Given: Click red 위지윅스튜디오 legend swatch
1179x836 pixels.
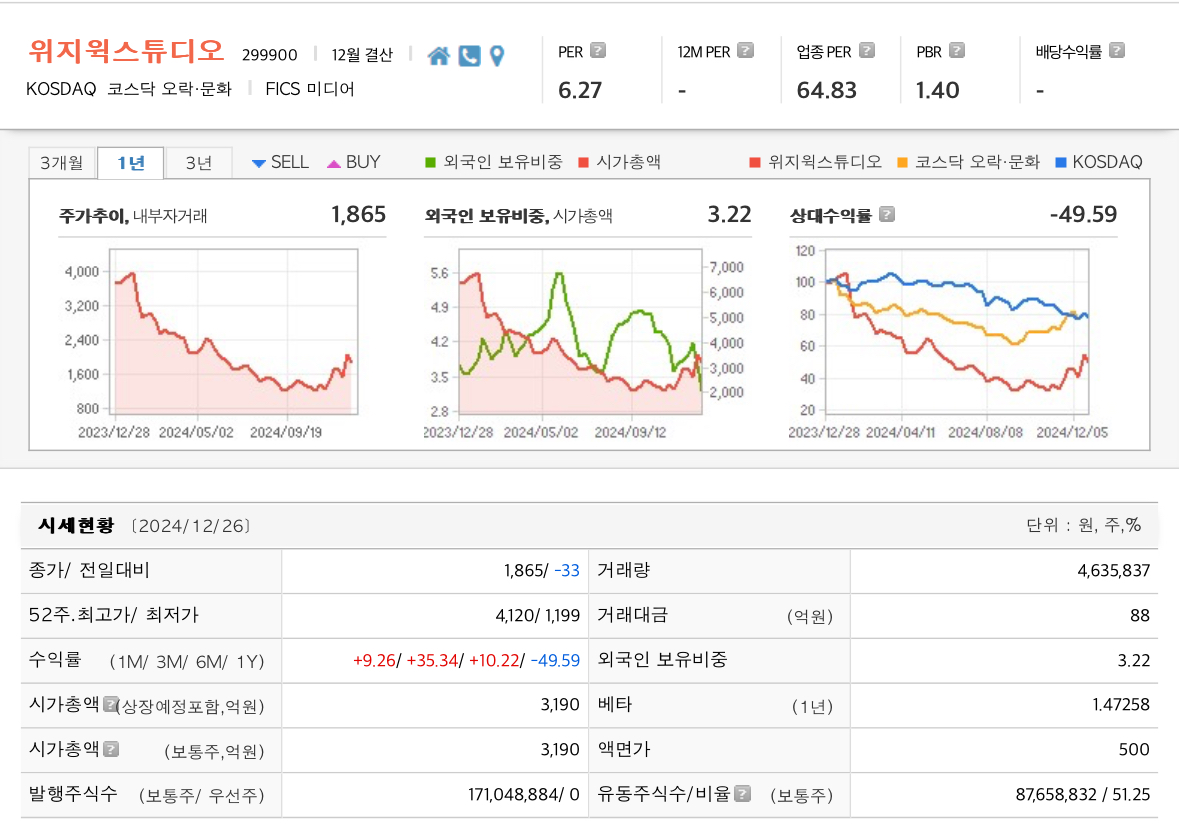Looking at the screenshot, I should pyautogui.click(x=755, y=162).
